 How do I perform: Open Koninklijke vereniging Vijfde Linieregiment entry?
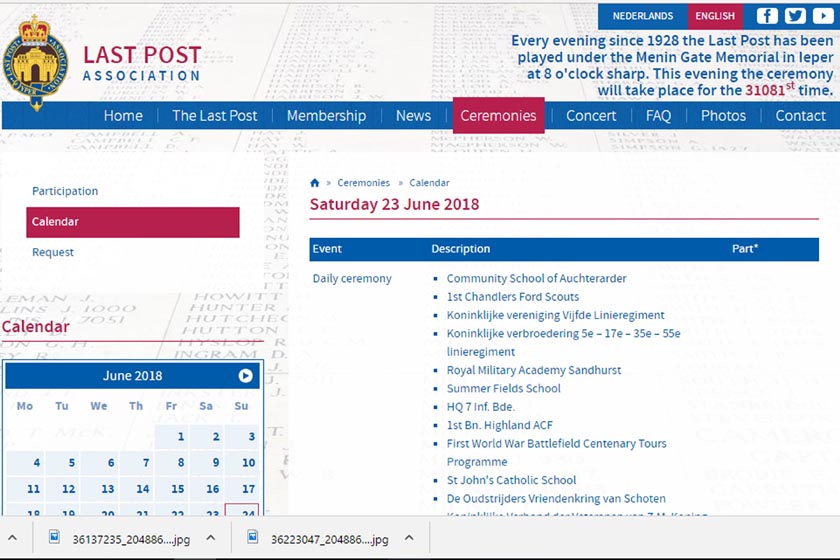point(556,315)
